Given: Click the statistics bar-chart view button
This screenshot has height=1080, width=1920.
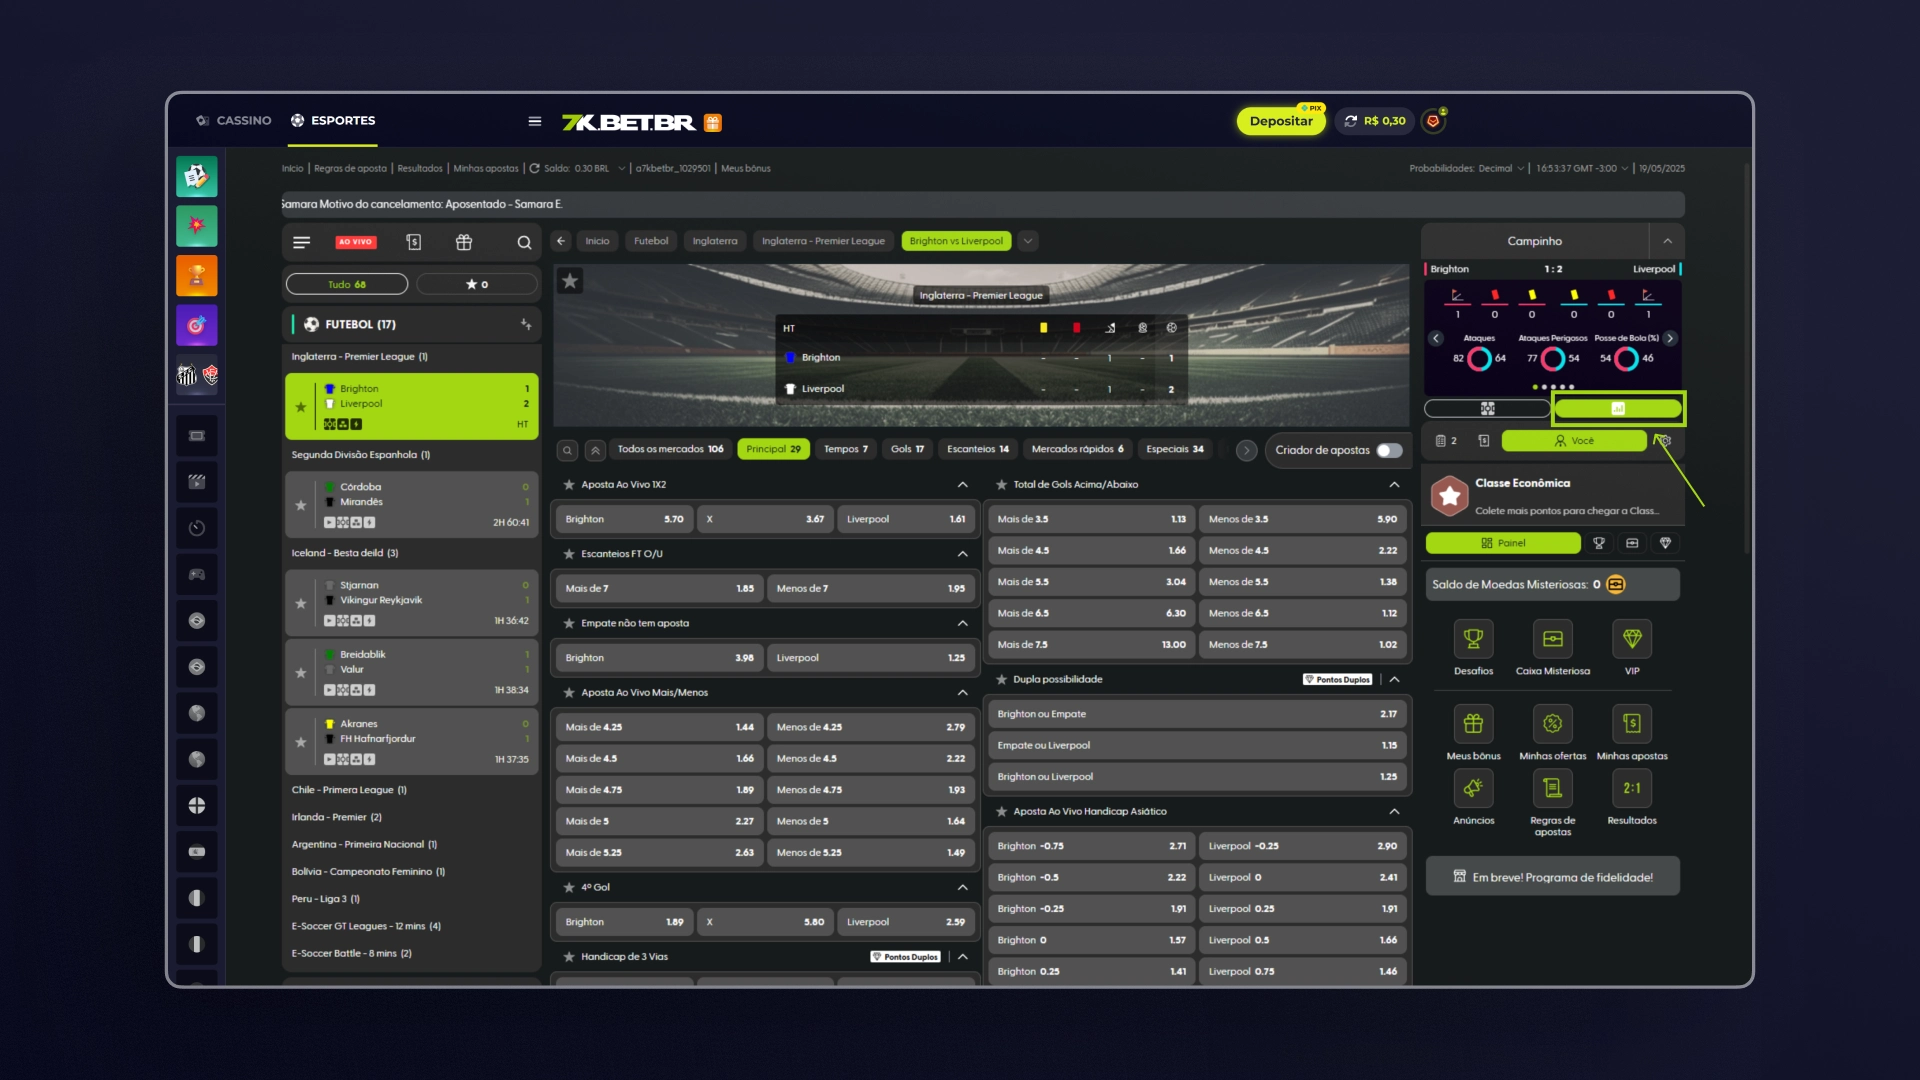Looking at the screenshot, I should point(1617,409).
